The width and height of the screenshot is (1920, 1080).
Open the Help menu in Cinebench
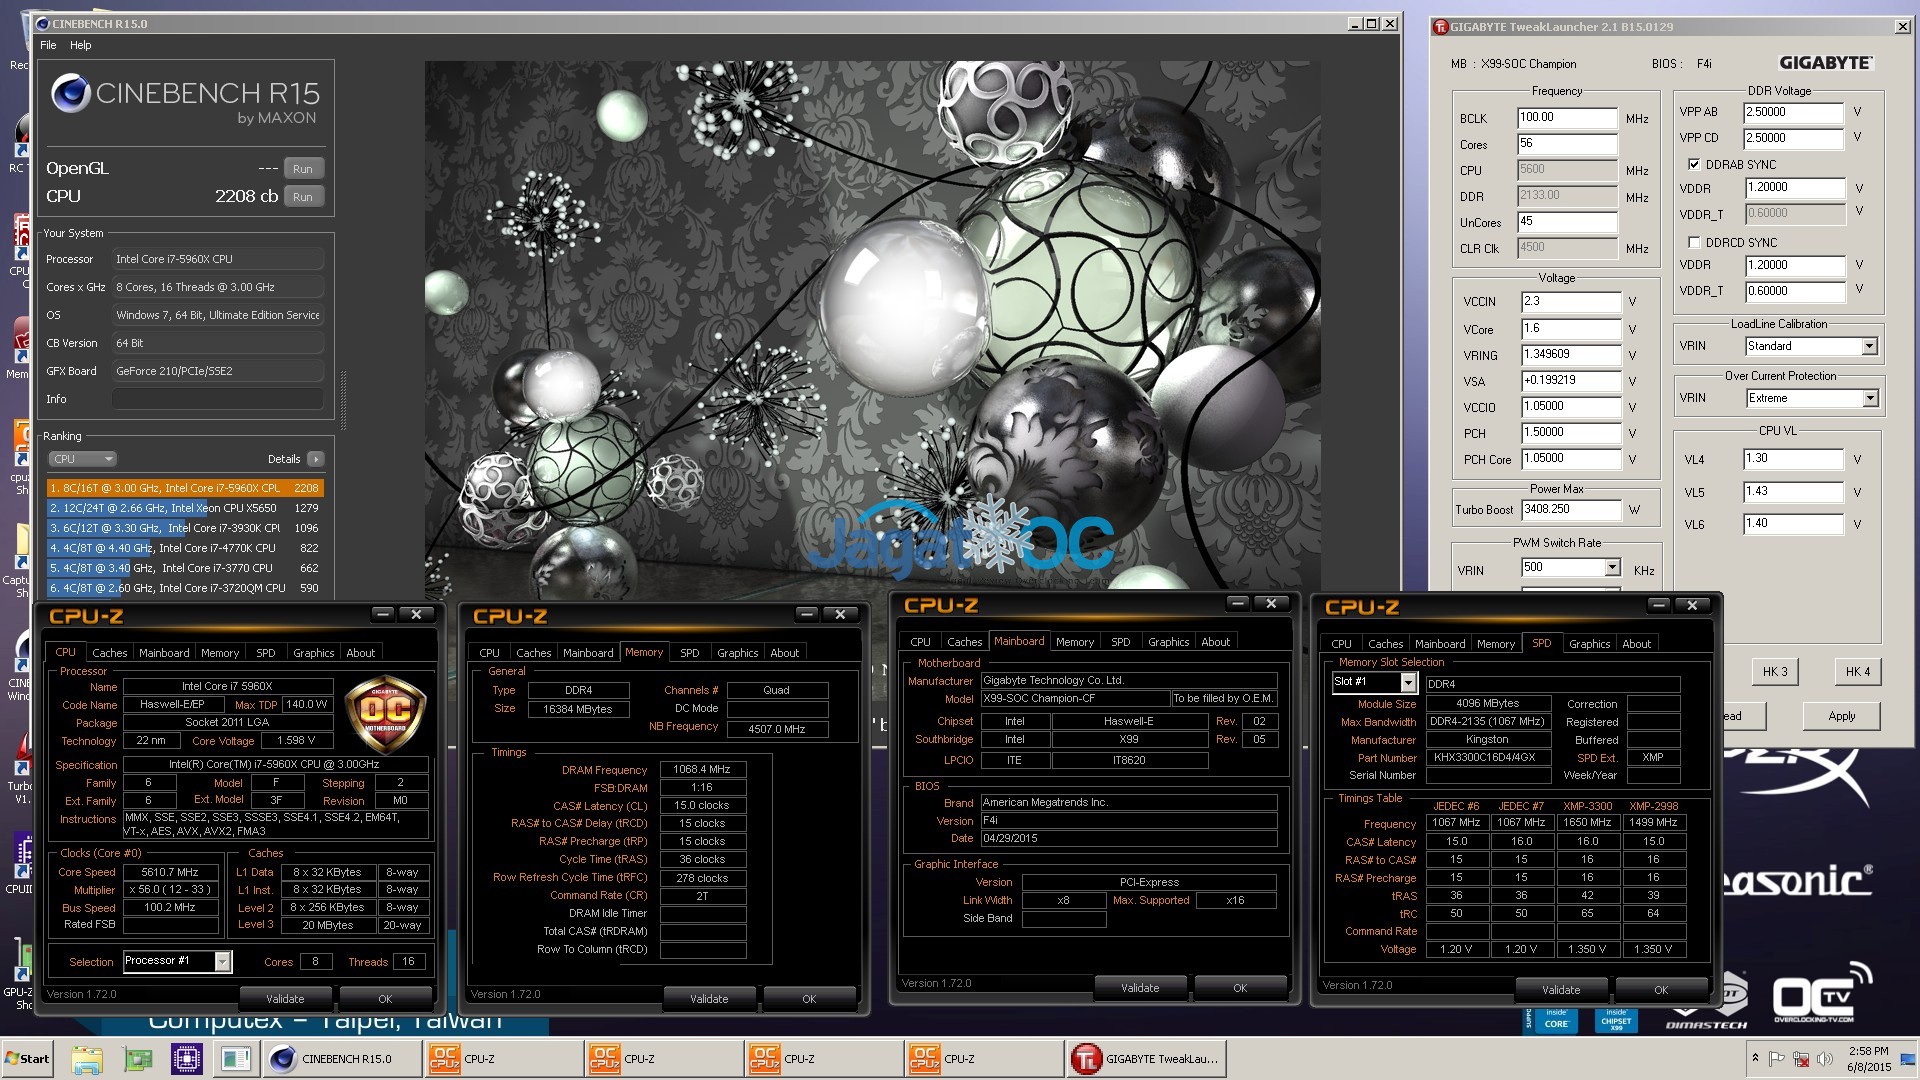[81, 45]
